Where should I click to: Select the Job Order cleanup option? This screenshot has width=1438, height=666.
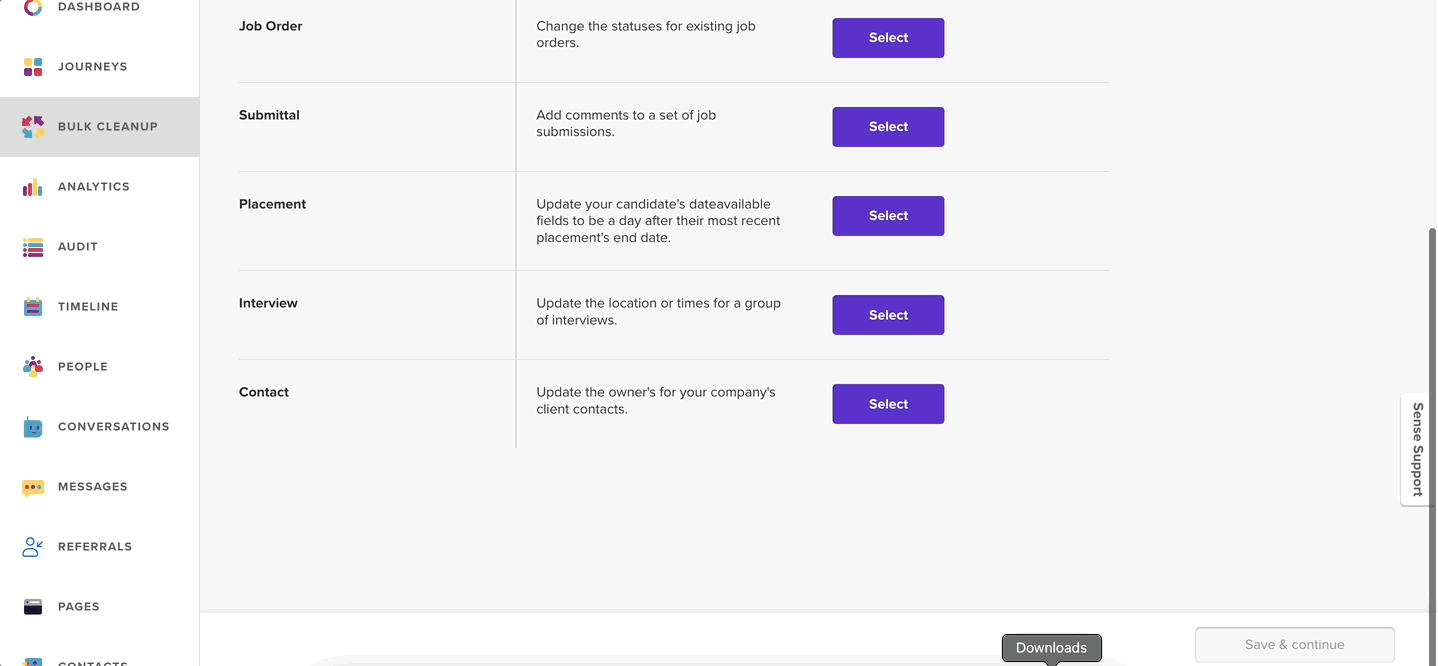(888, 38)
